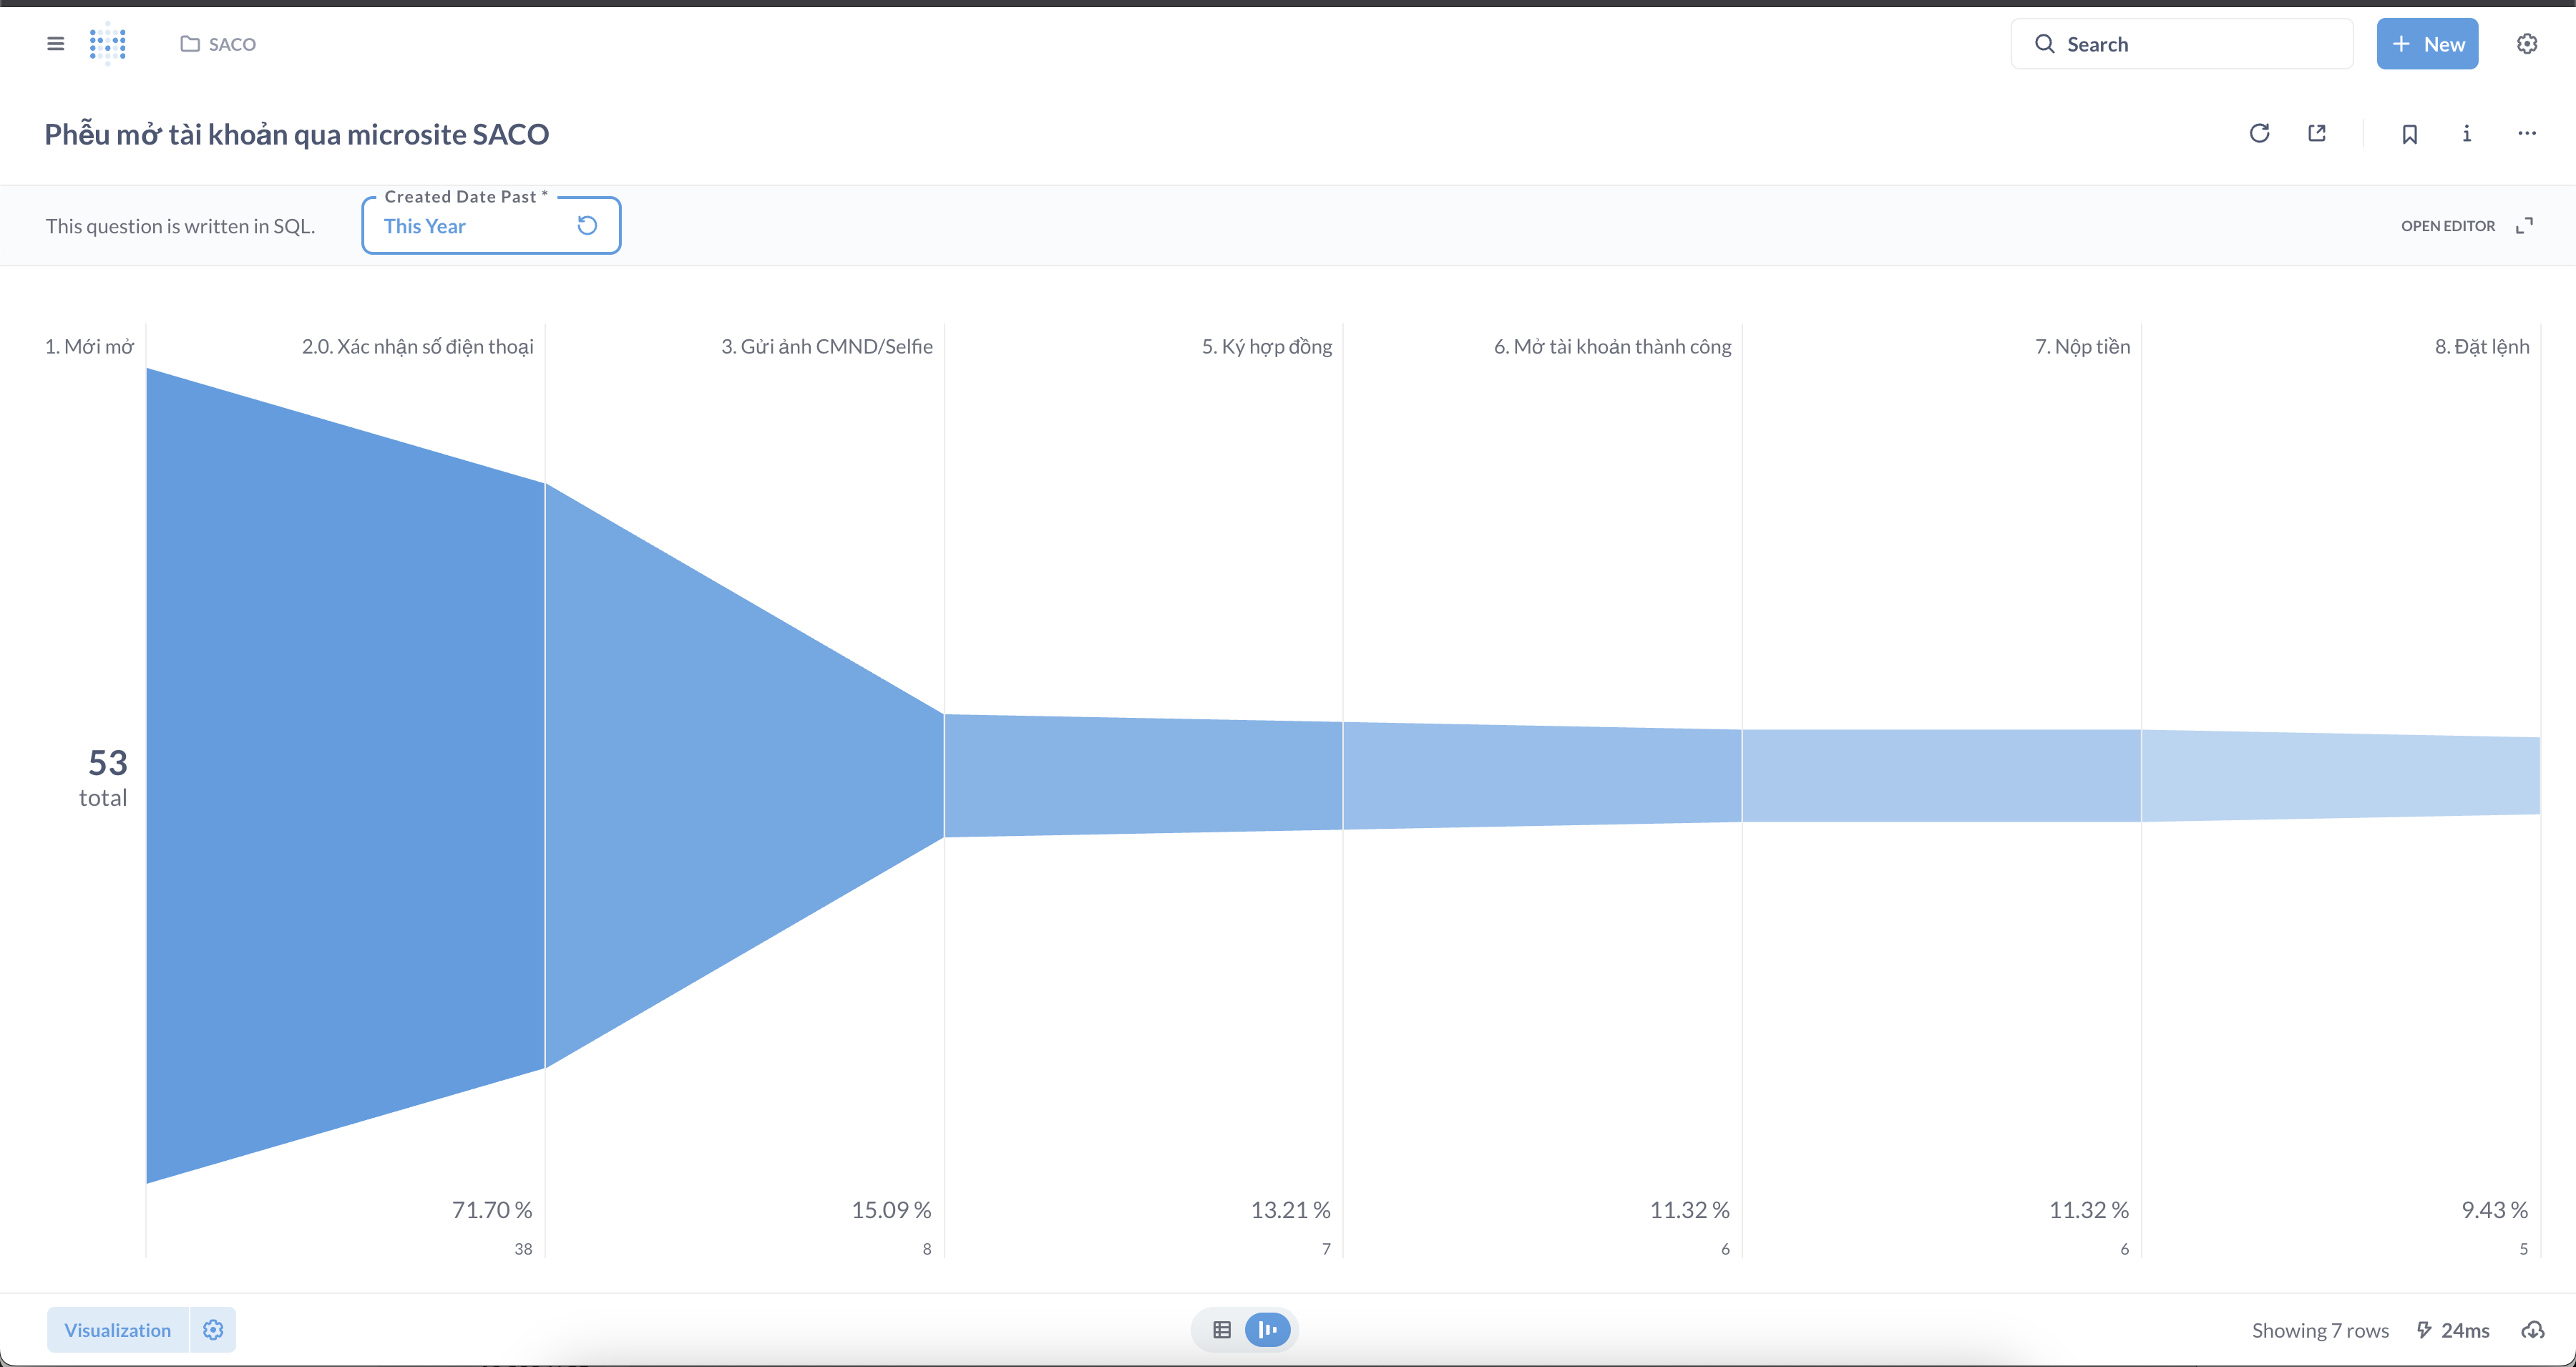This screenshot has width=2576, height=1367.
Task: Show question info panel
Action: pos(2467,134)
